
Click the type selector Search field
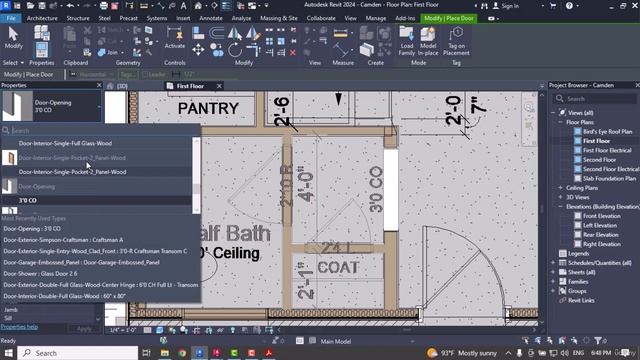101,131
